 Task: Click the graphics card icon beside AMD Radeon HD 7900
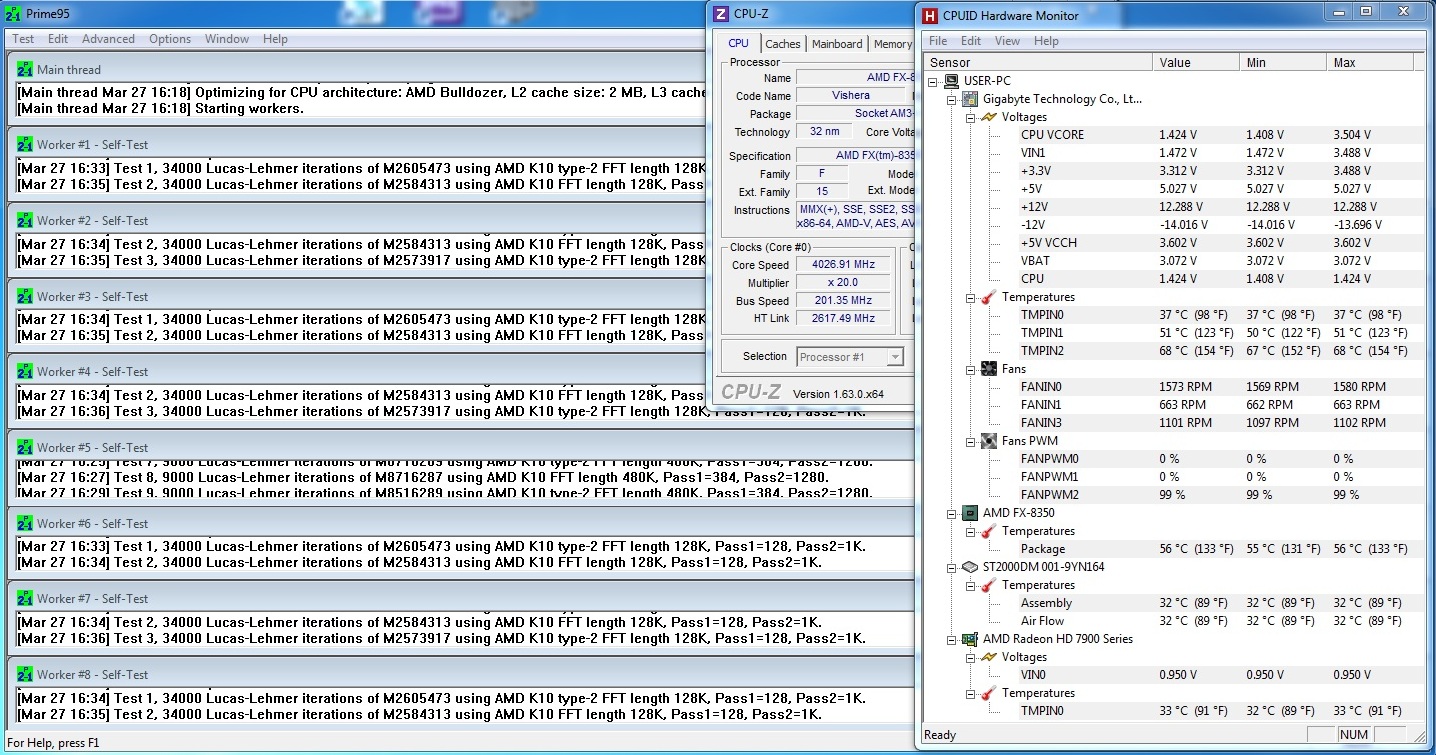[970, 639]
